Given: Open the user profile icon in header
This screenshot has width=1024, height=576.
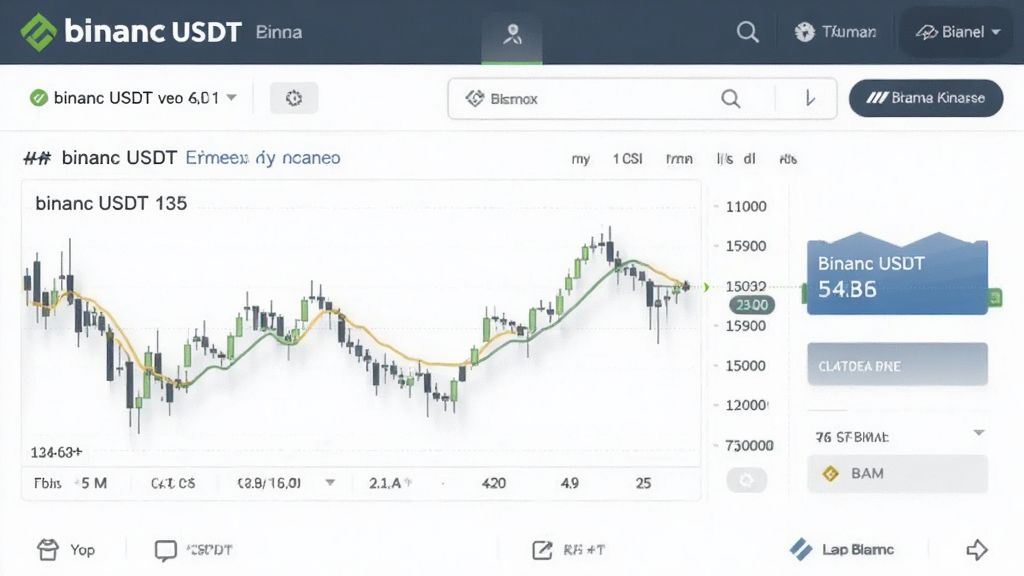Looking at the screenshot, I should (x=512, y=33).
